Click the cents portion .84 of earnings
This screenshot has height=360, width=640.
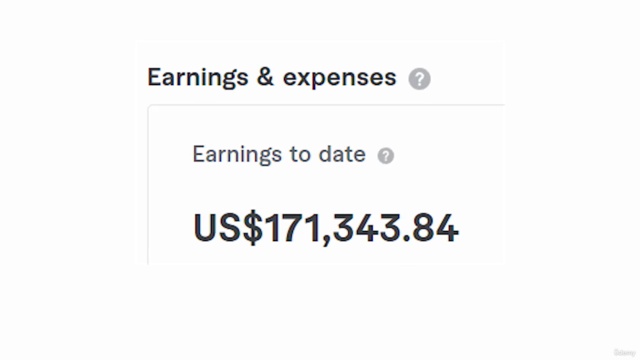tap(430, 228)
